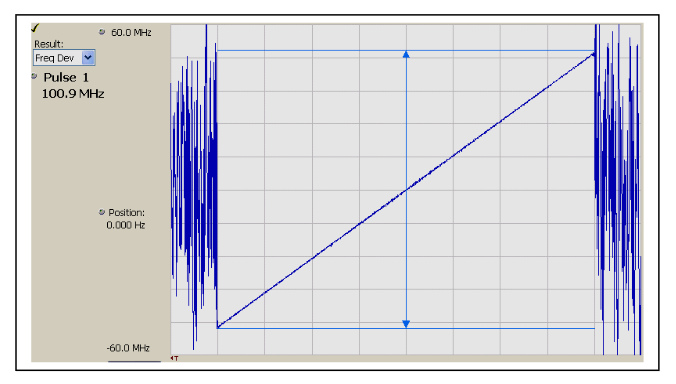Select the 60.0 MHz top scale value
The image size is (676, 384).
[x=131, y=33]
